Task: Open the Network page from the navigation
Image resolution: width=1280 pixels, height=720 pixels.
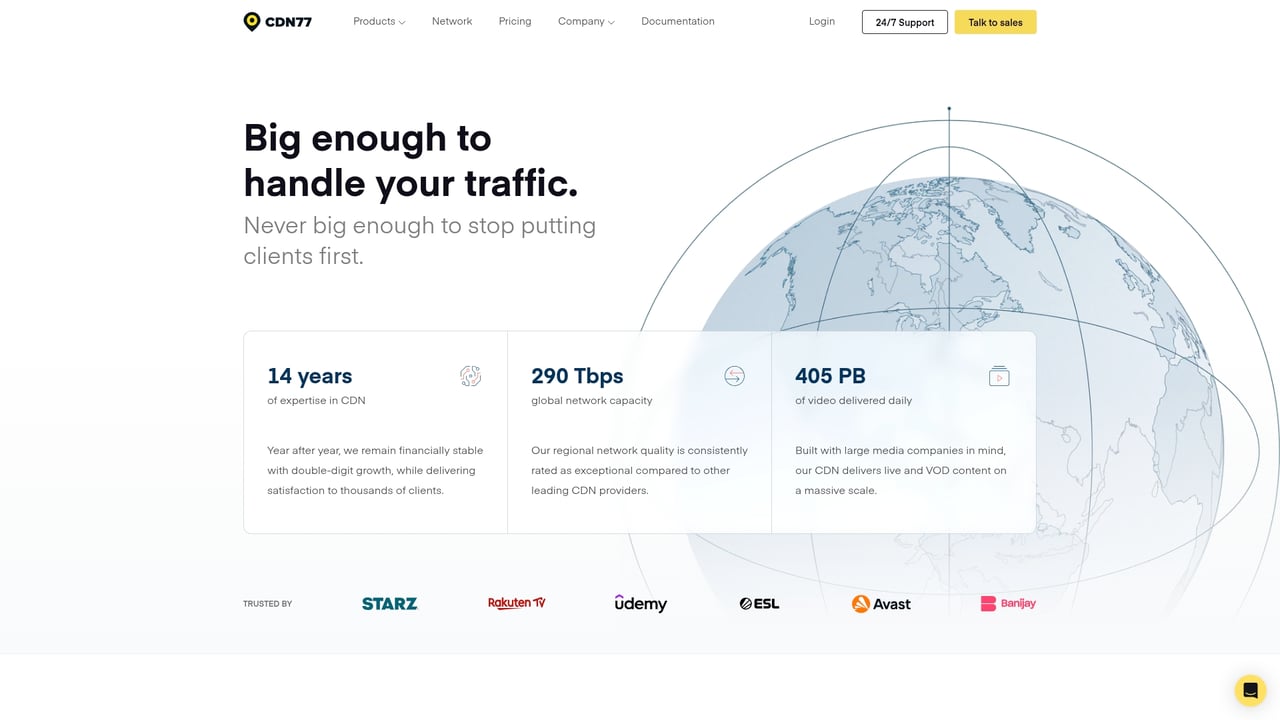Action: click(x=451, y=21)
